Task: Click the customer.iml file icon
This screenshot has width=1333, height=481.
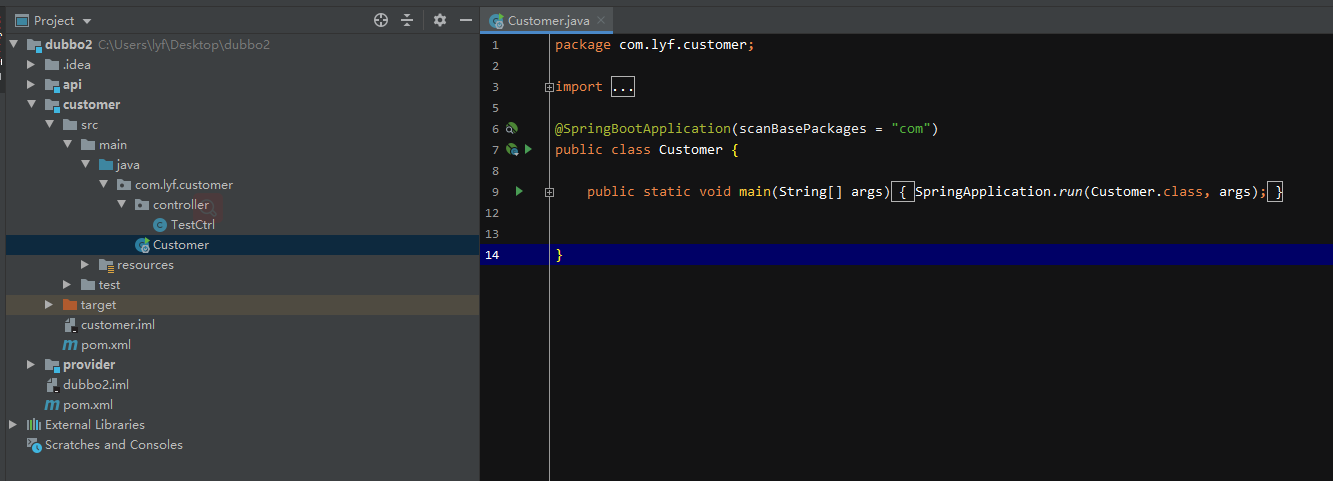Action: 70,325
